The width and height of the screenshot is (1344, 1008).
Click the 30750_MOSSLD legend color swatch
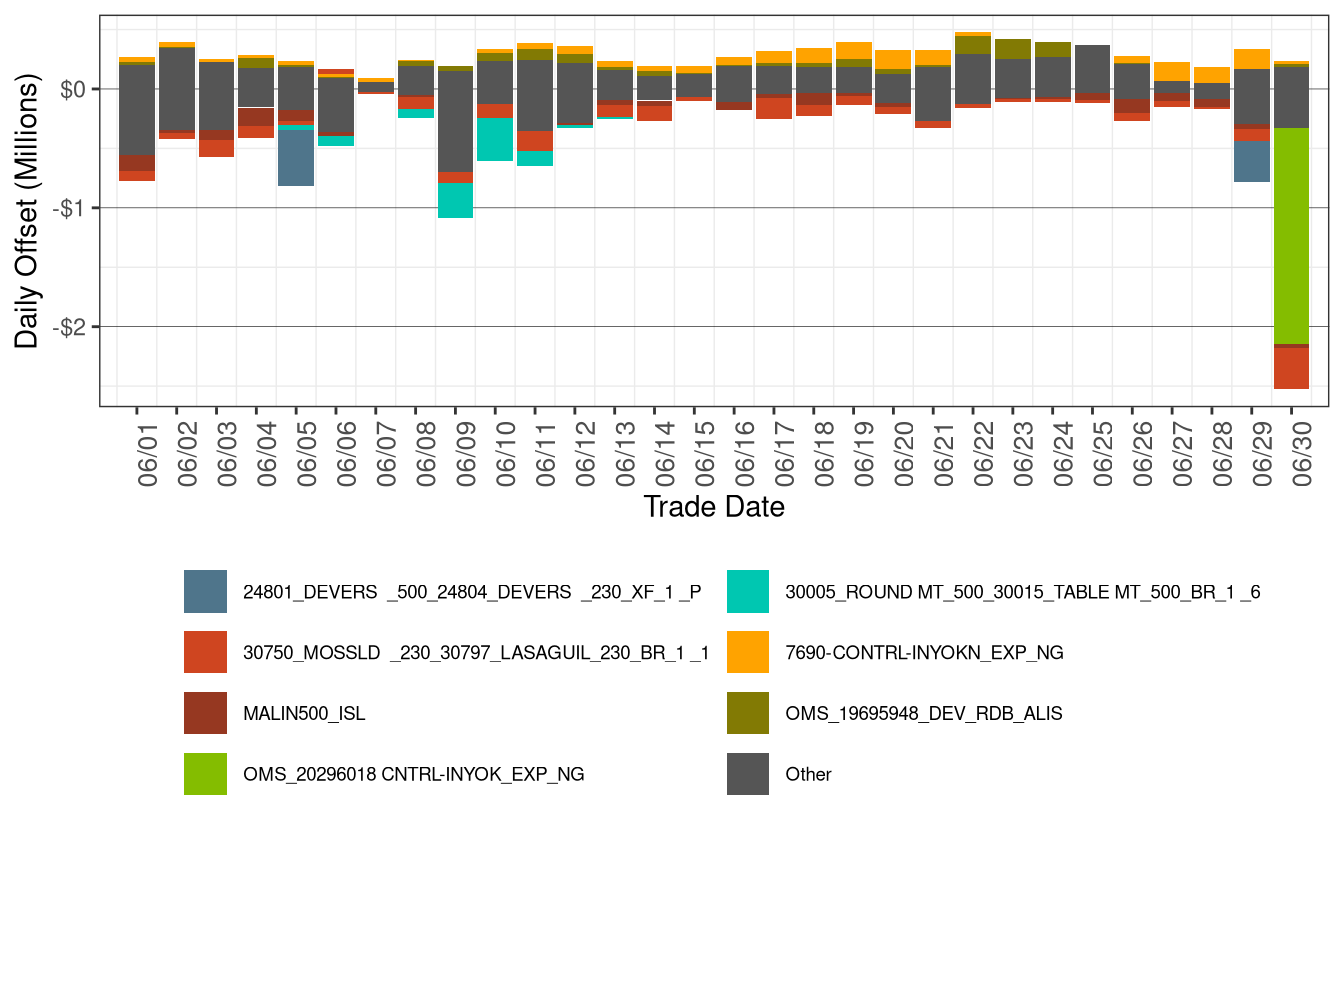205,652
